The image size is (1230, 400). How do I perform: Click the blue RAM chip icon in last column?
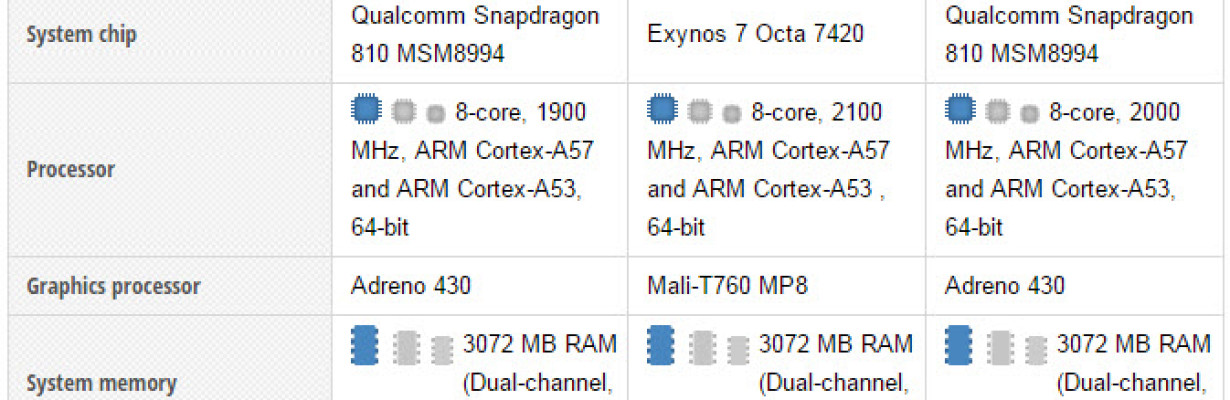tap(960, 344)
